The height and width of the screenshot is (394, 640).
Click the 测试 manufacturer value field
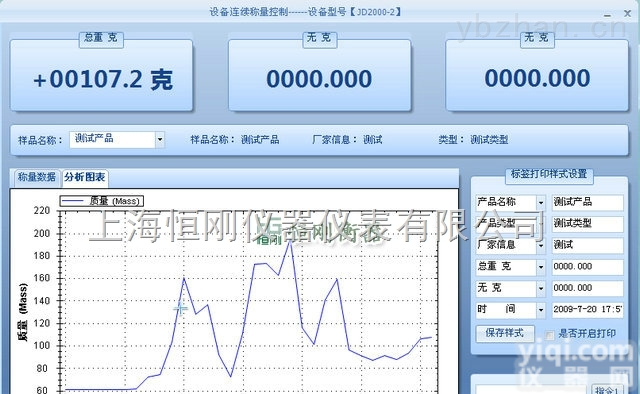click(587, 245)
